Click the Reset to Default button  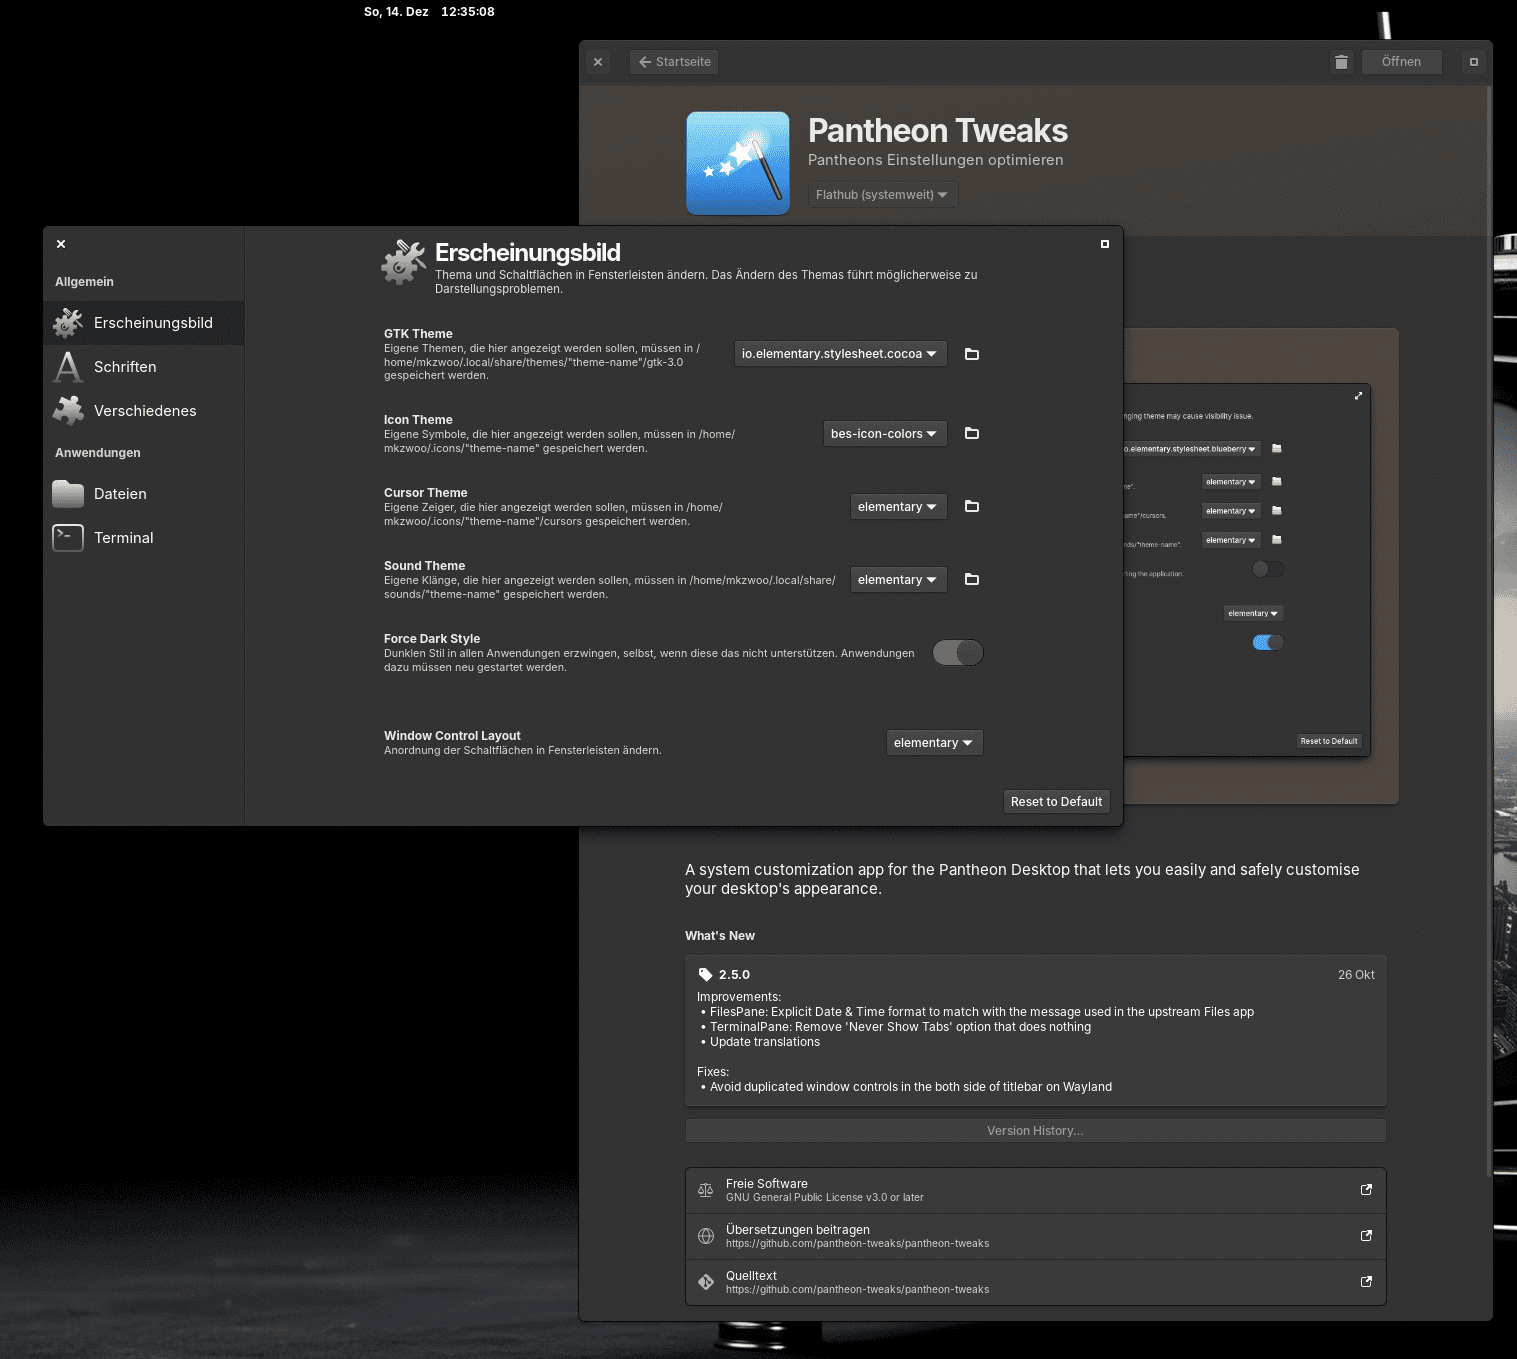[1056, 802]
